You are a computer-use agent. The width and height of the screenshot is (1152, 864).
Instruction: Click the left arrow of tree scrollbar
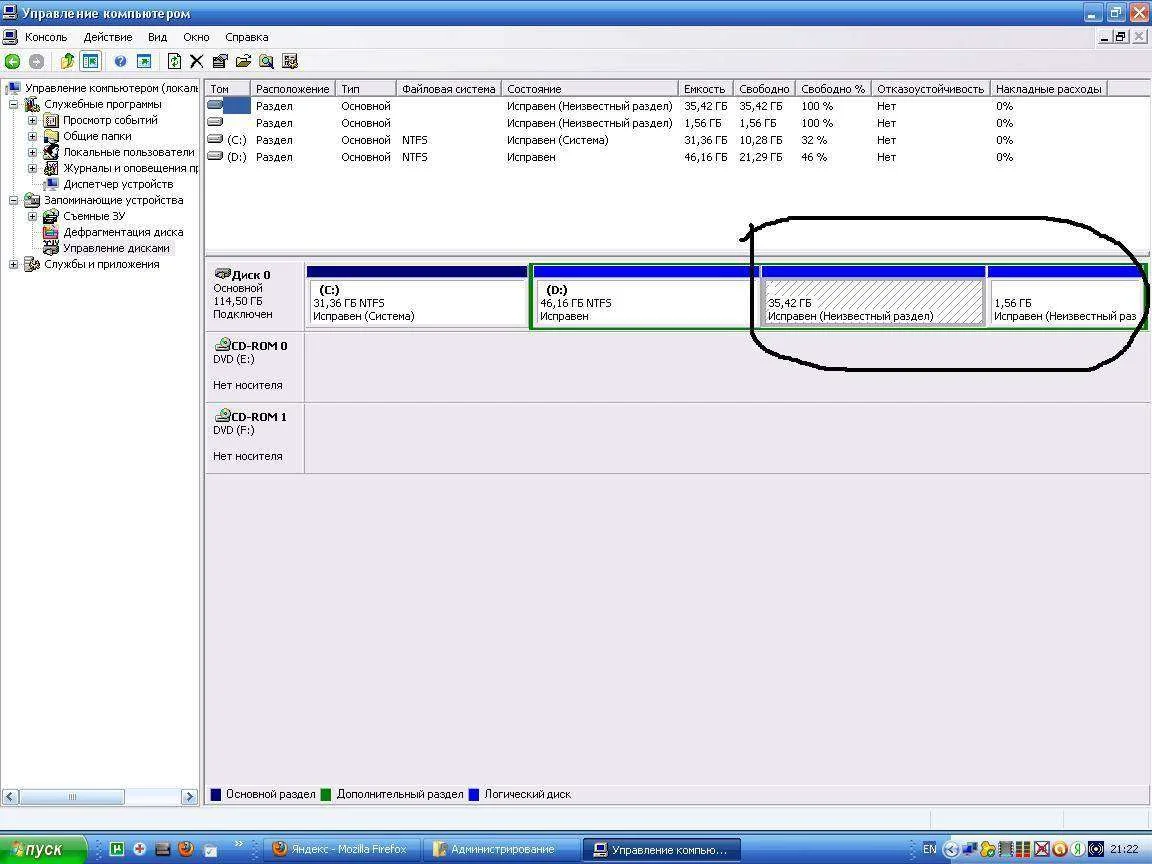pos(10,796)
